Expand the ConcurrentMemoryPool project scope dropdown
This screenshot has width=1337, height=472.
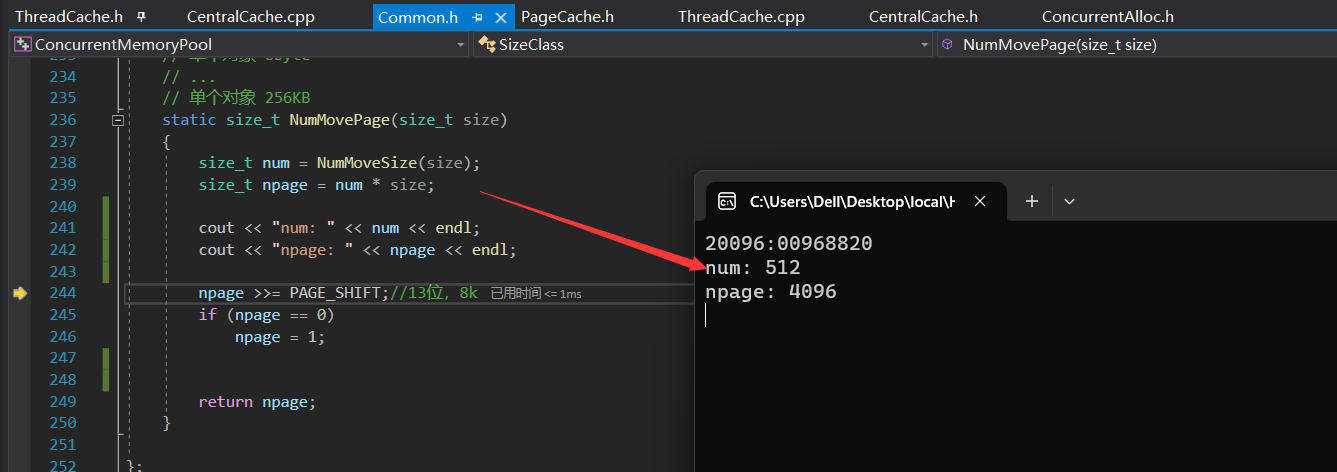[461, 44]
